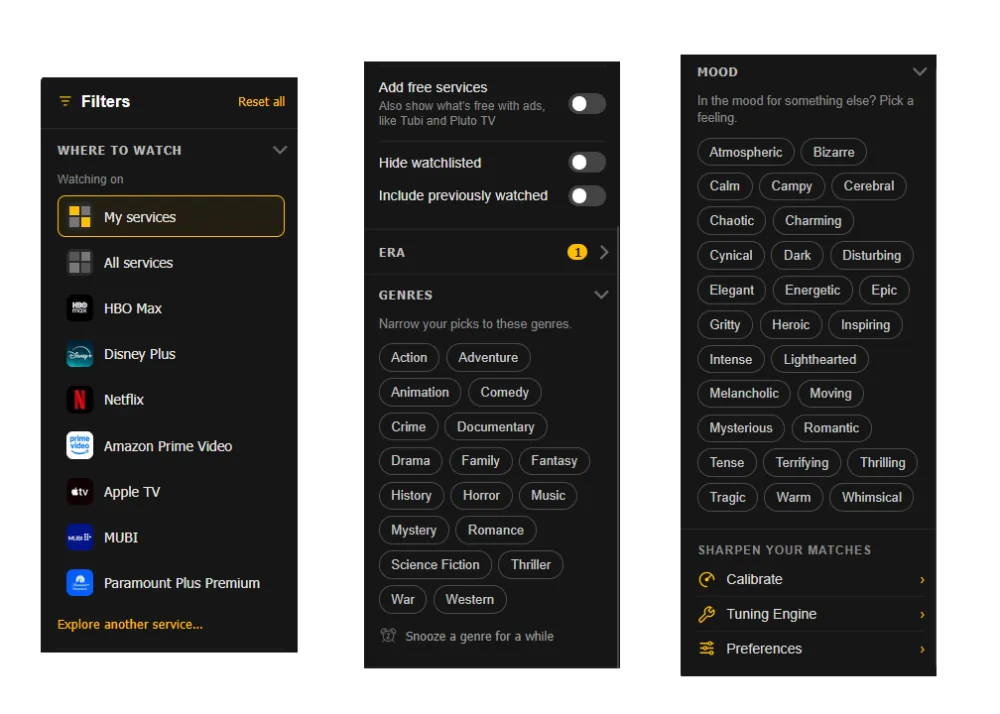The width and height of the screenshot is (1000, 714).
Task: Select the Disney Plus logo icon
Action: click(80, 354)
